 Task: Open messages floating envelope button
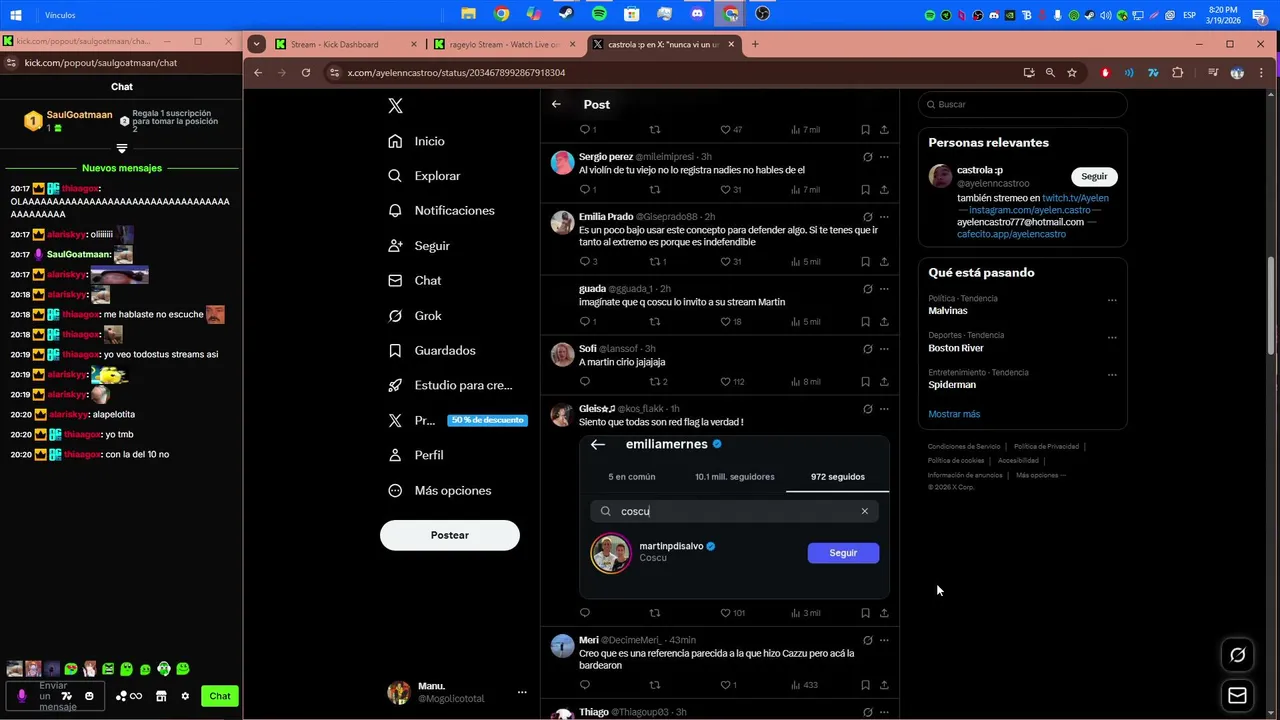[1238, 696]
